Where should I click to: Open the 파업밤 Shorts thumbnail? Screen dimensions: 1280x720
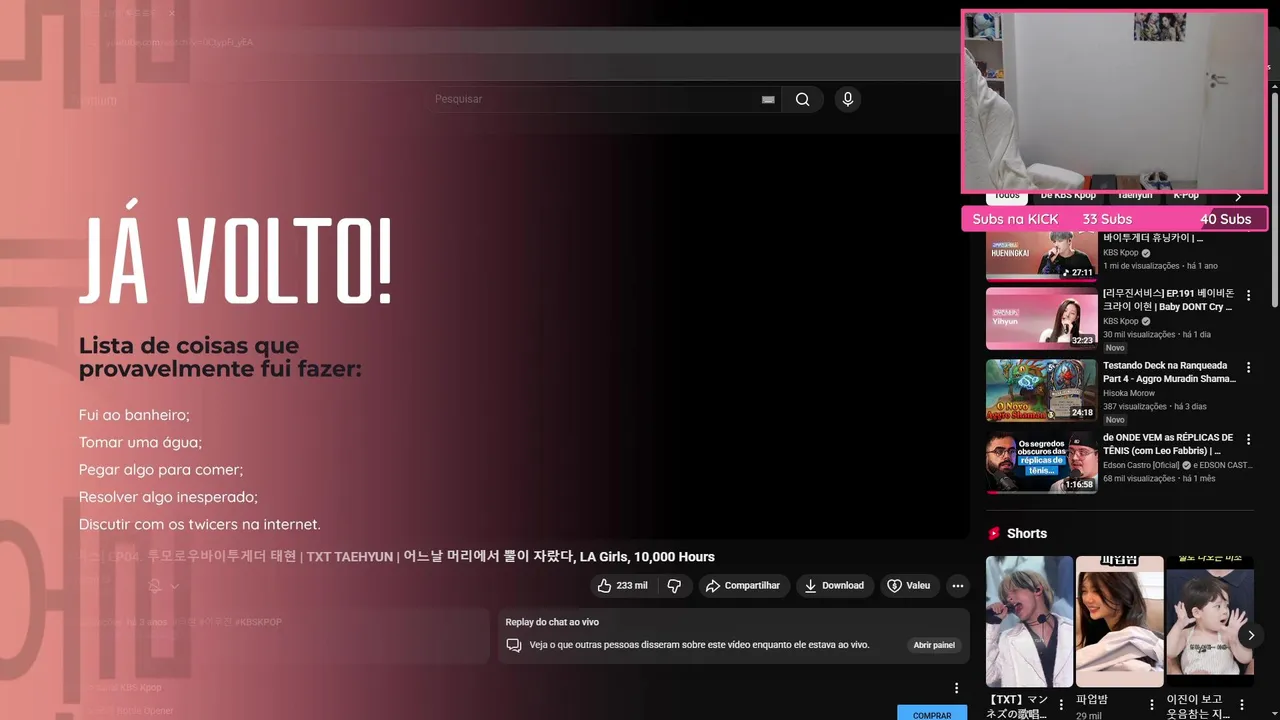(x=1120, y=621)
